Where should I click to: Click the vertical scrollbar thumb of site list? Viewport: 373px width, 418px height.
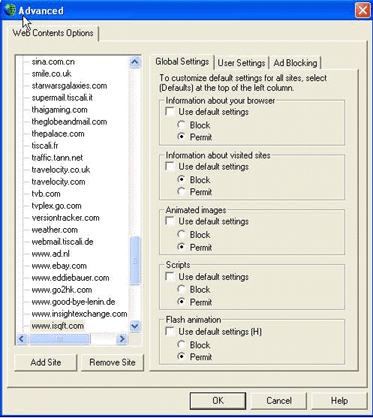(135, 261)
